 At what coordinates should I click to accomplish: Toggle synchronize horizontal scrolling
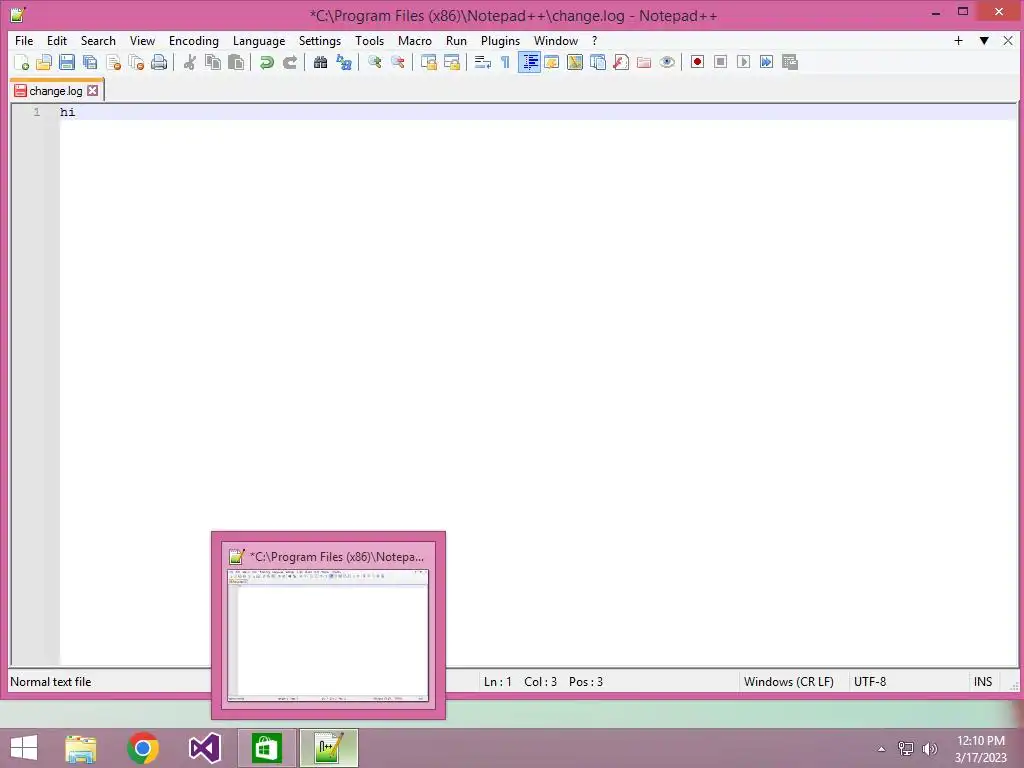click(x=452, y=62)
